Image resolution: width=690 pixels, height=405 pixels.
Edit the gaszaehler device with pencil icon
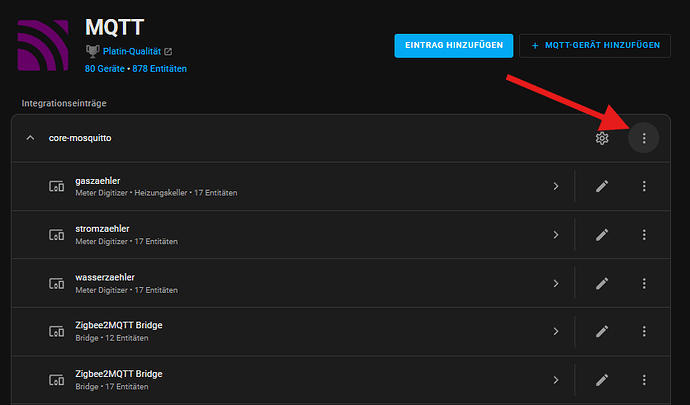tap(602, 186)
